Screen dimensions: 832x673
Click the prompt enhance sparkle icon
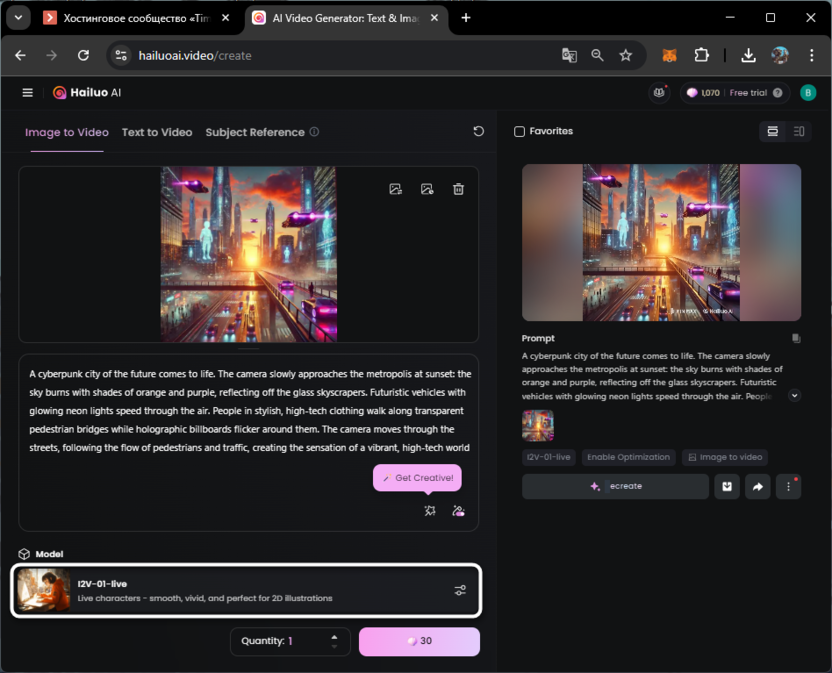coord(430,511)
